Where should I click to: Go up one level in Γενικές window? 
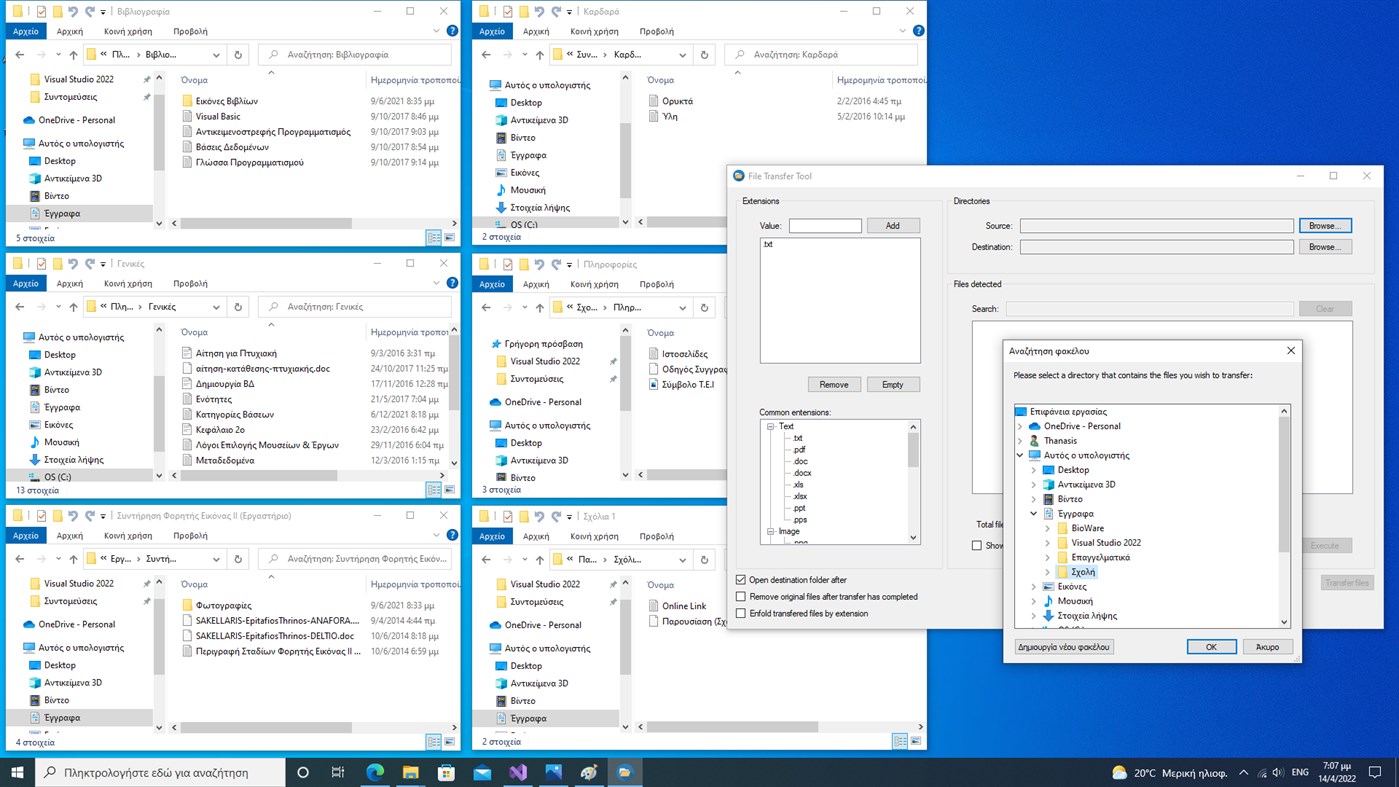[x=73, y=307]
